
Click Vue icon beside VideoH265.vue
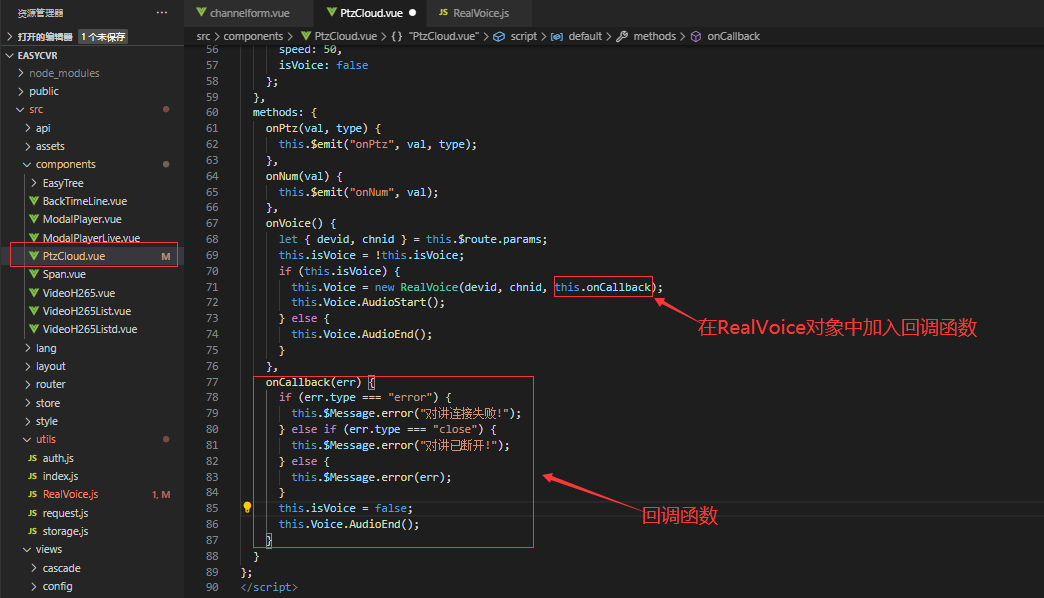pos(33,292)
